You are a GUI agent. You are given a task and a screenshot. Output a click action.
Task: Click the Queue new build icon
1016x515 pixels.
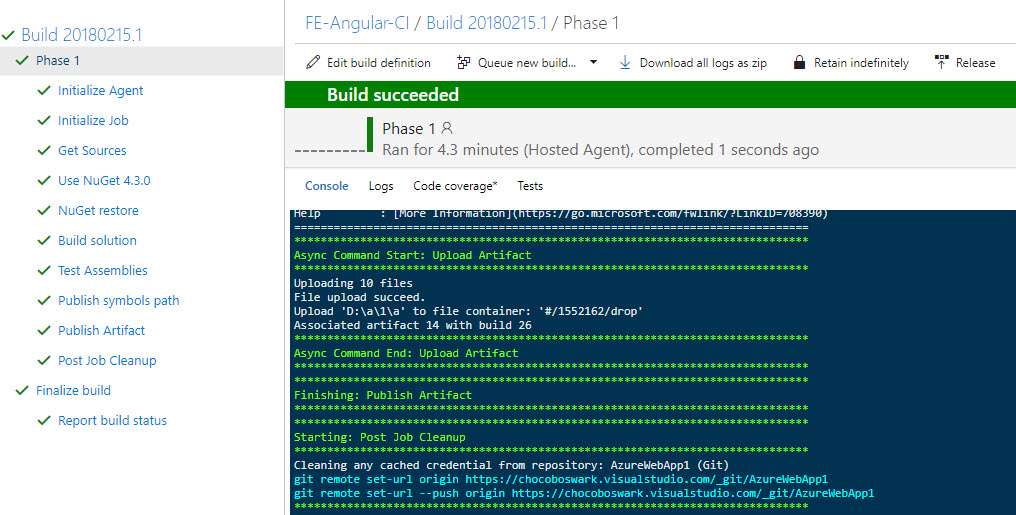463,63
